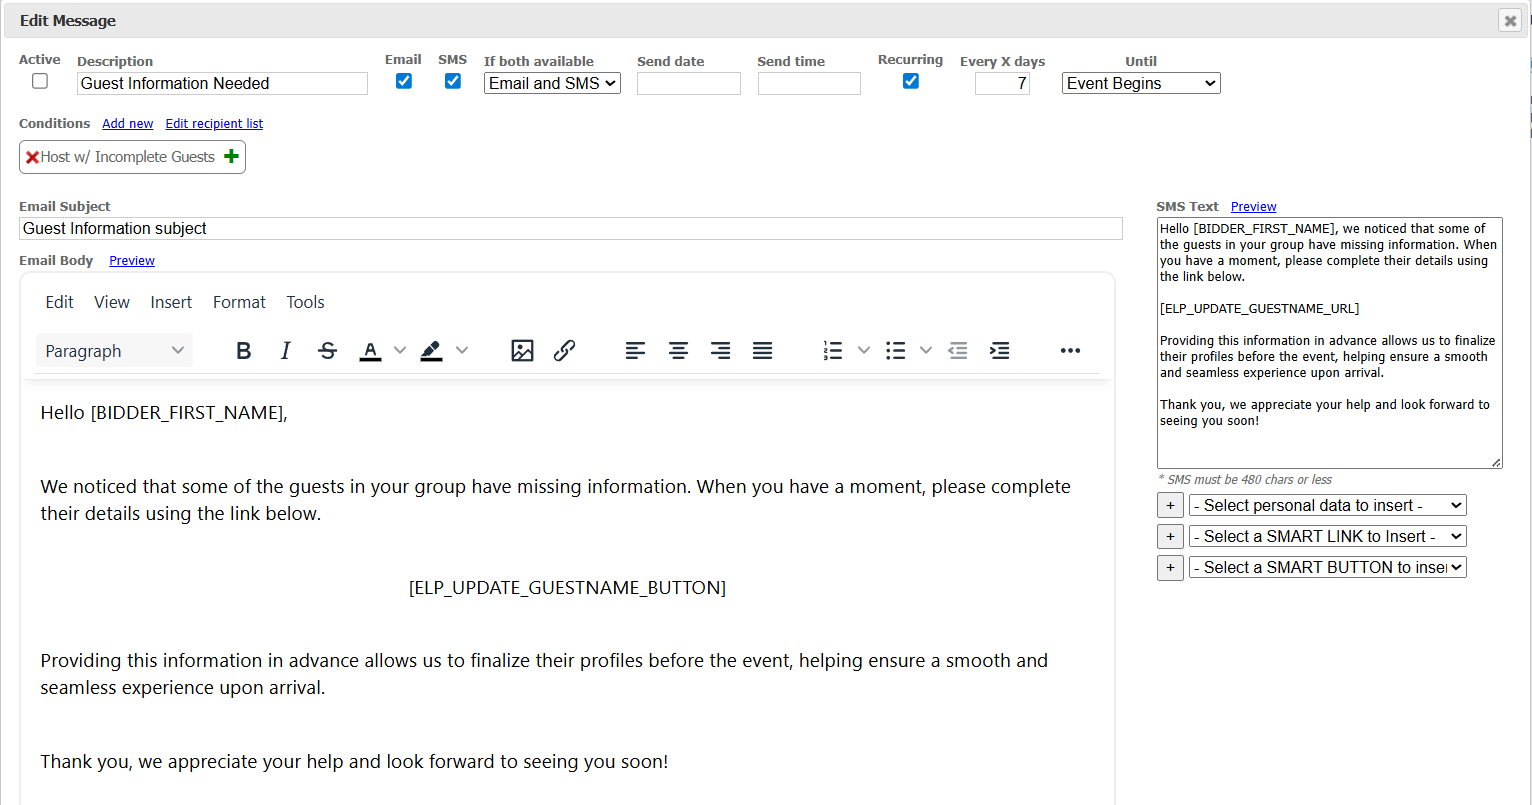
Task: Click the Description input field
Action: pos(222,84)
